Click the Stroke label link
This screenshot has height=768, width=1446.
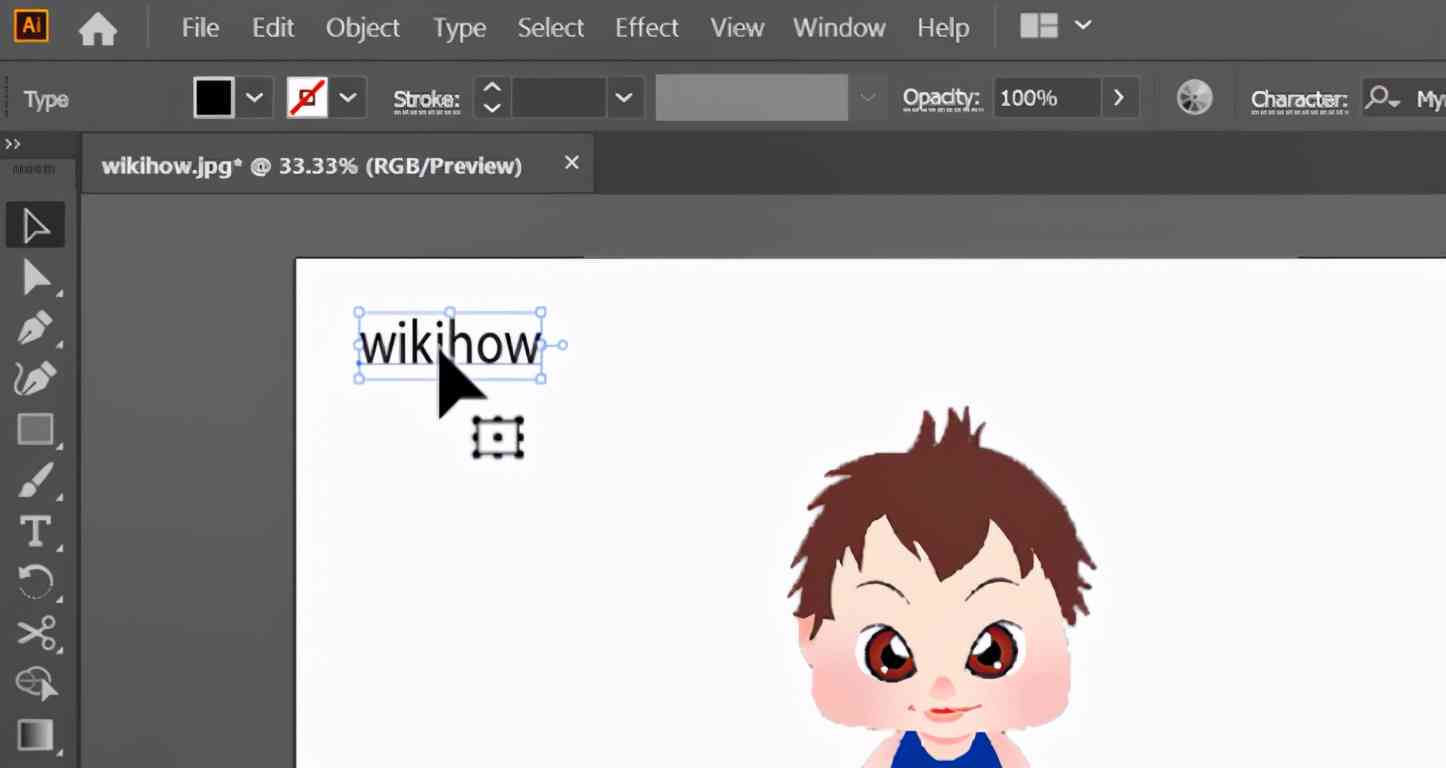click(x=426, y=100)
